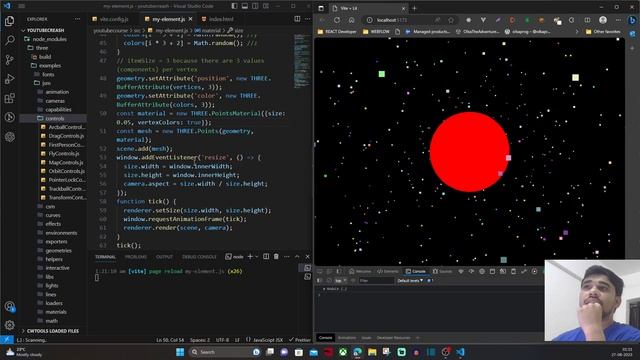Open the Source Control view in VS Code

[9, 60]
